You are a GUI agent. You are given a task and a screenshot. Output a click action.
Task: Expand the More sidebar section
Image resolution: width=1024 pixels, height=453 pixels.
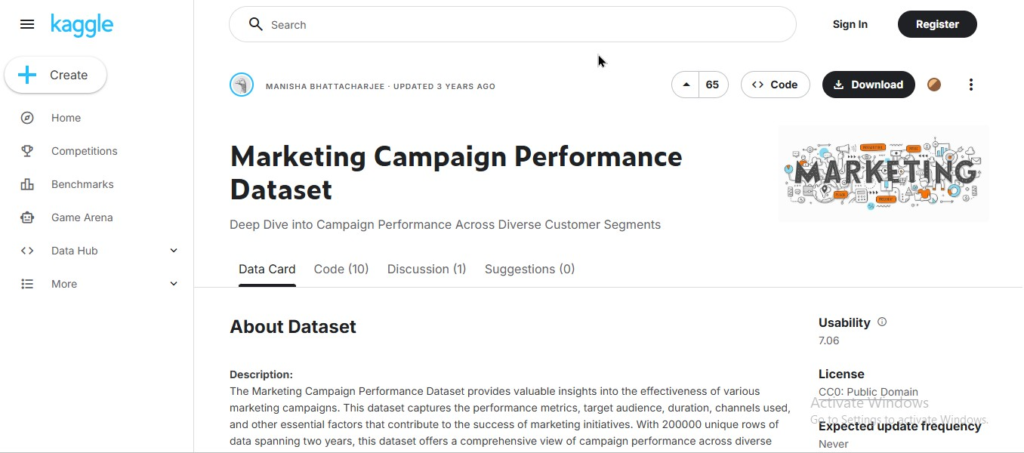(173, 284)
